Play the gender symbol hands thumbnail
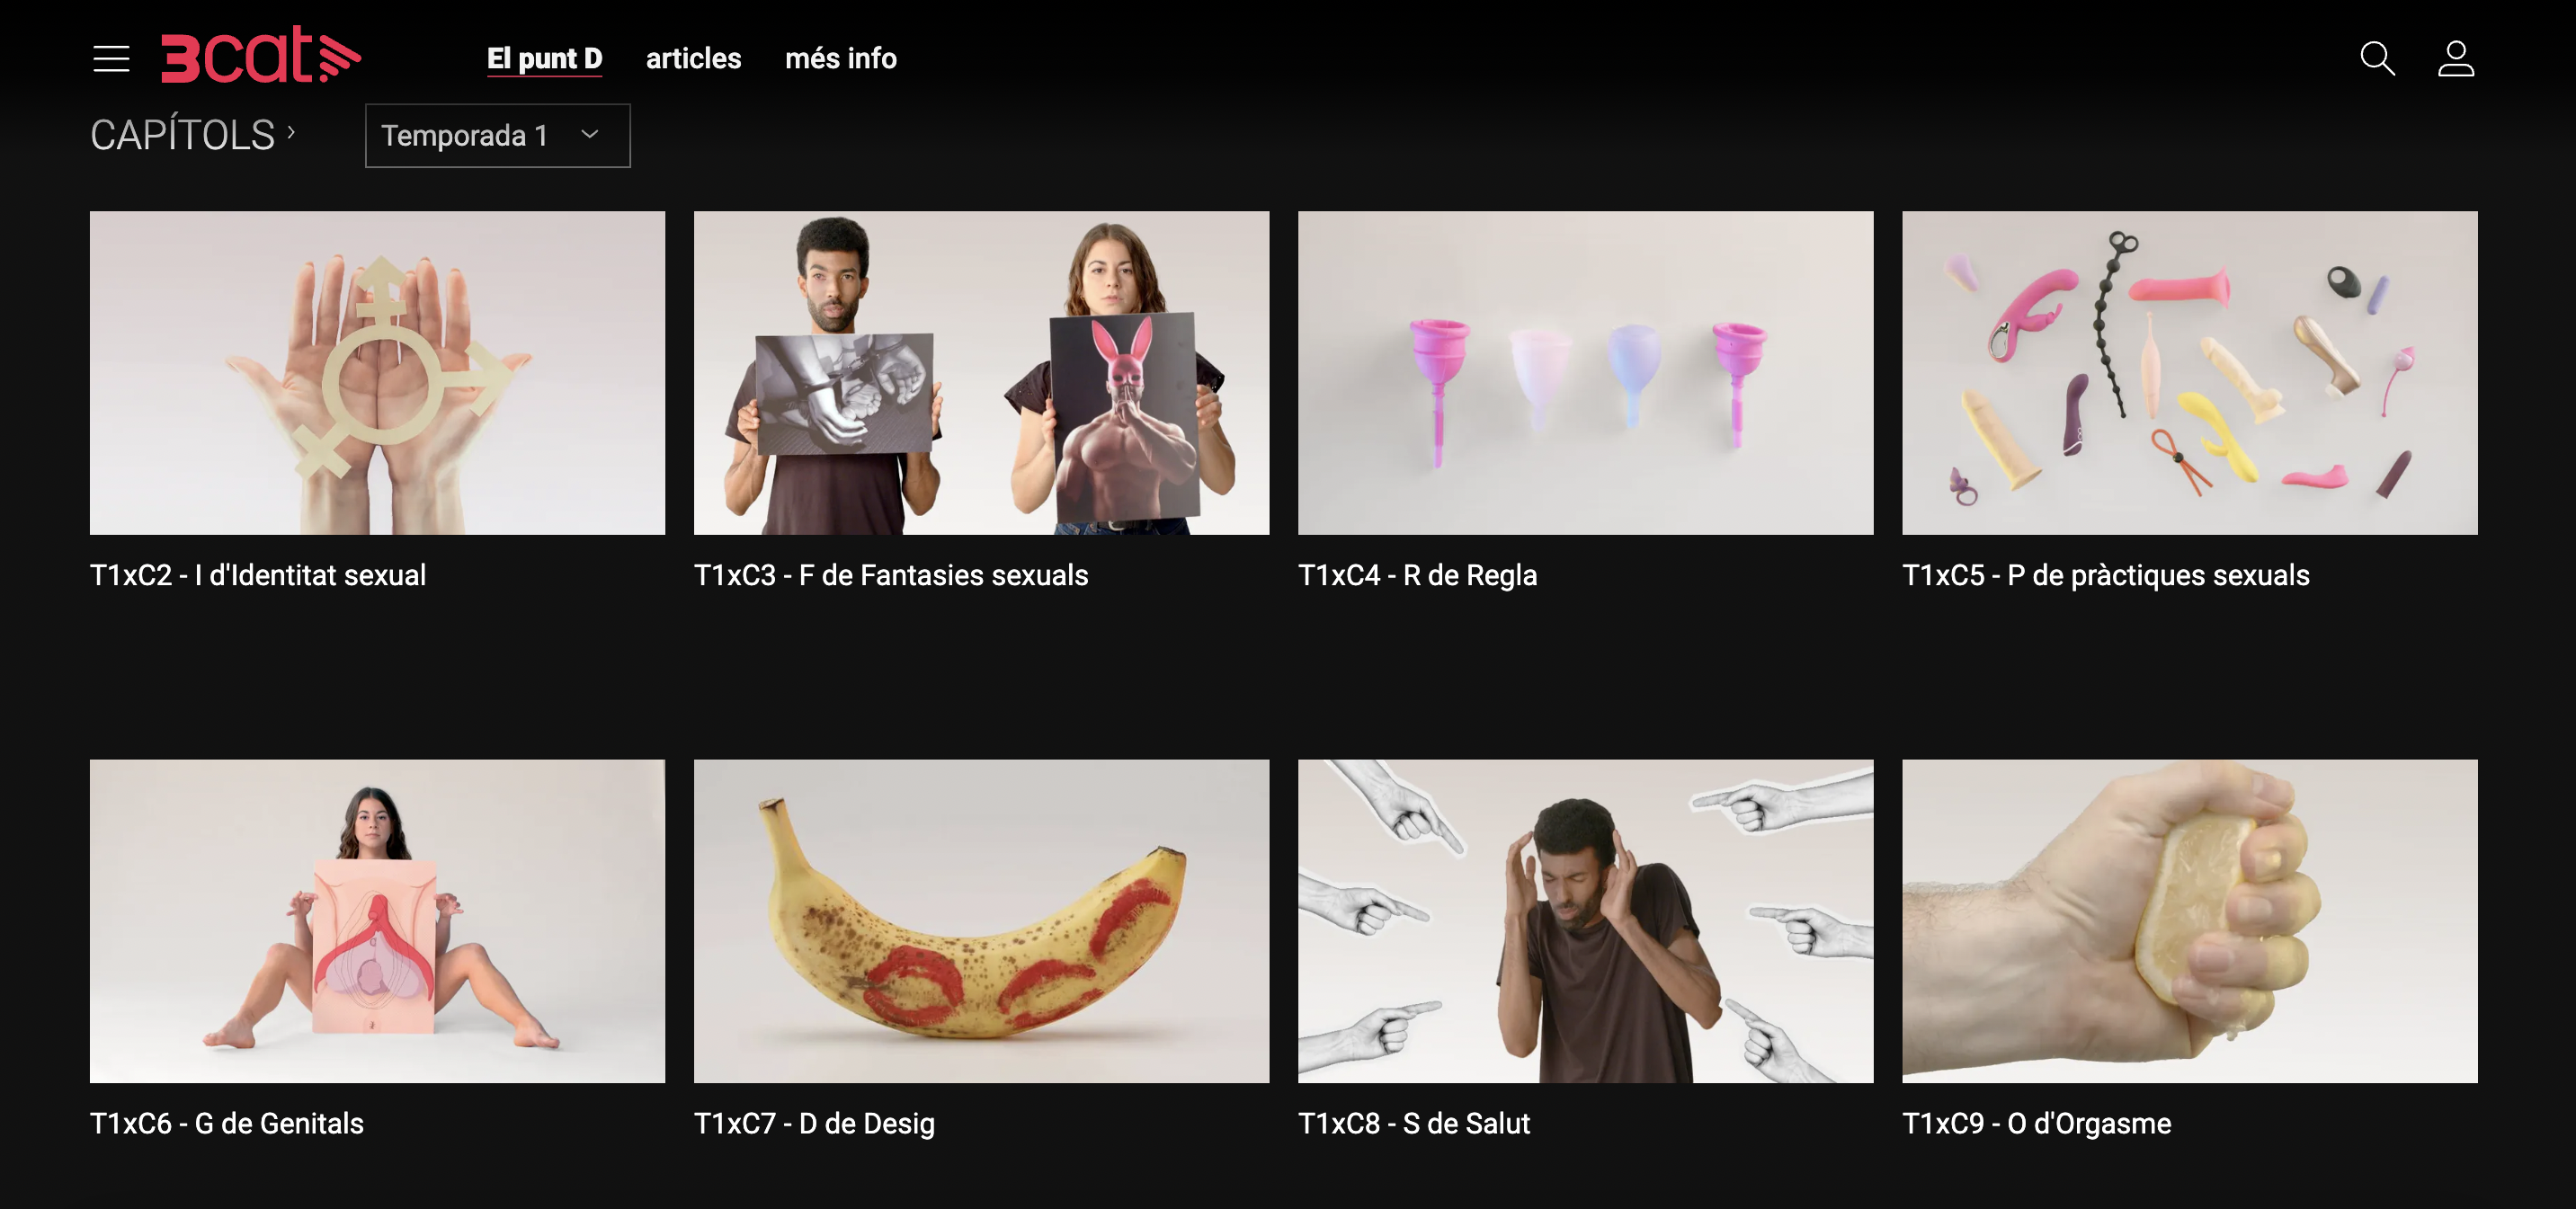Viewport: 2576px width, 1209px height. click(x=377, y=372)
